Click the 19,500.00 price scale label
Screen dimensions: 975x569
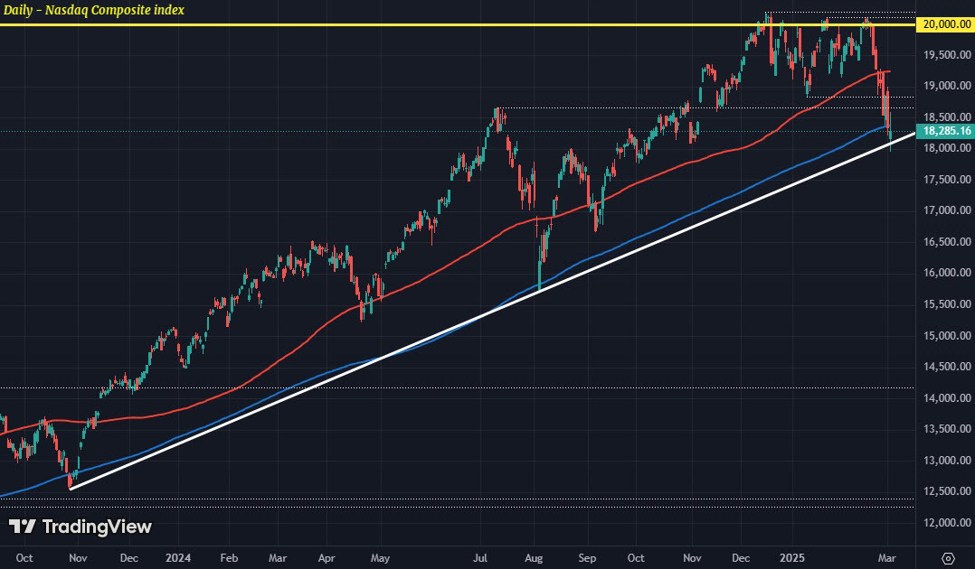coord(945,55)
